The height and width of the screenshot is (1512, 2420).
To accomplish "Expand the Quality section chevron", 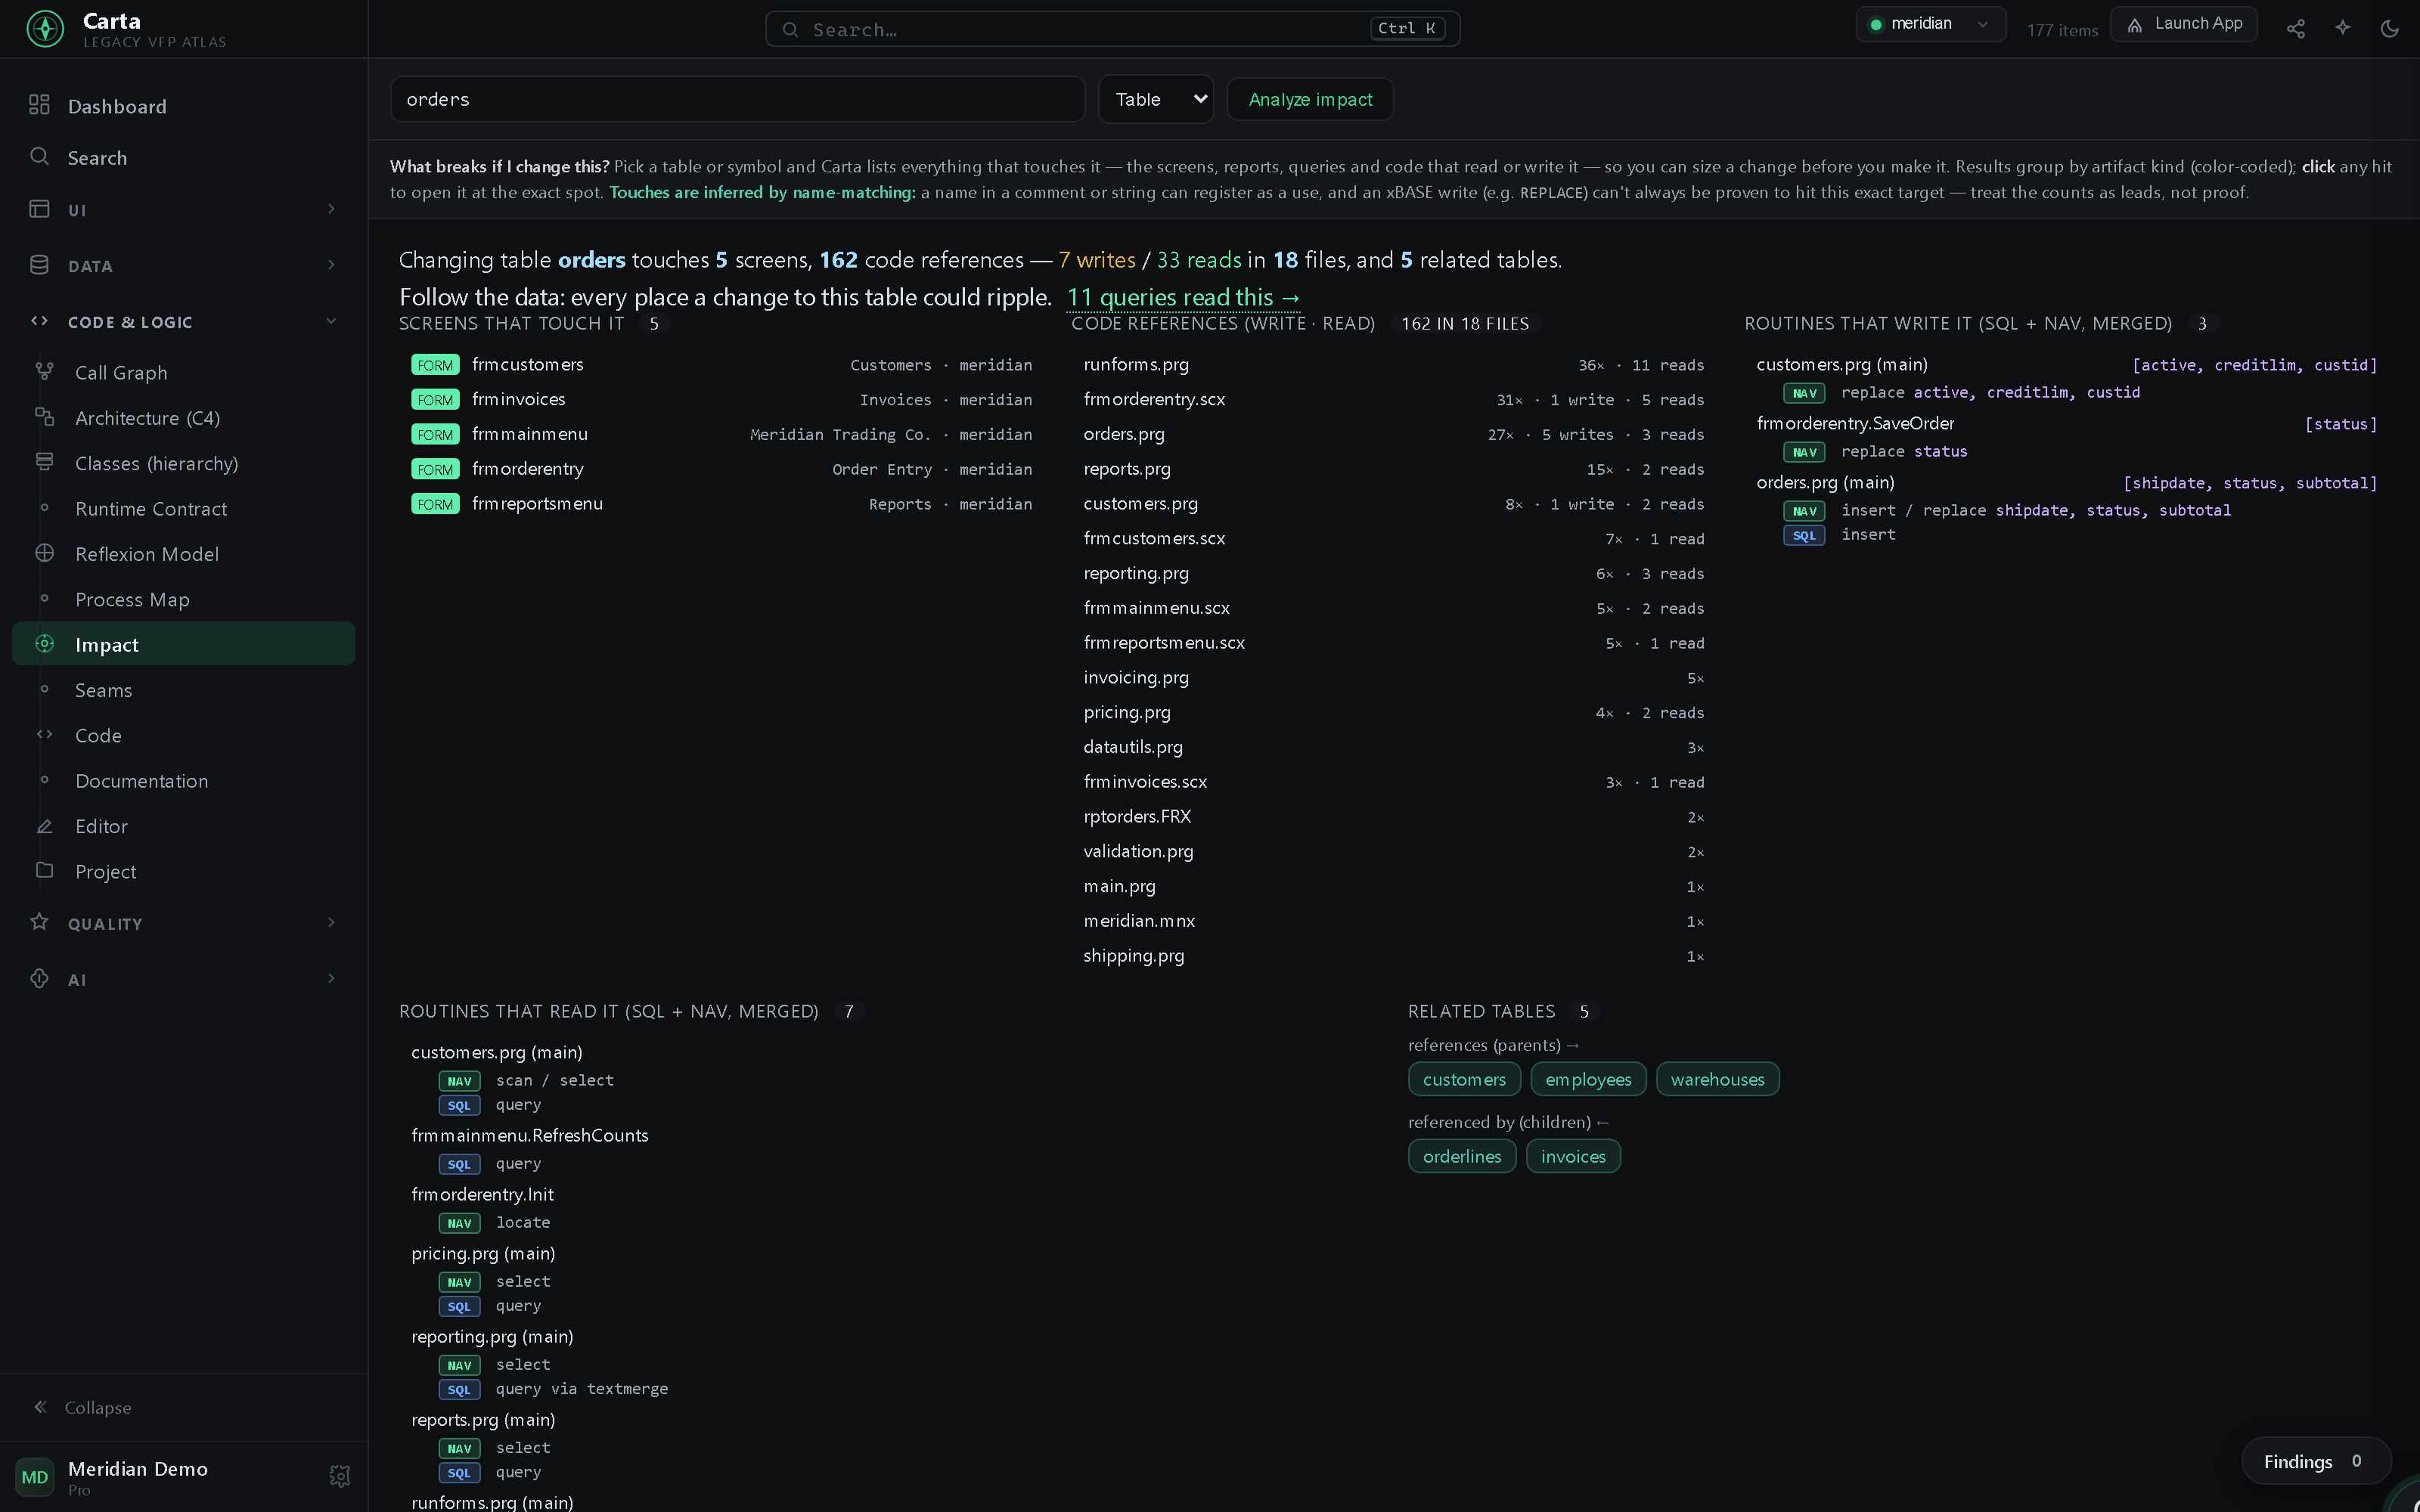I will pos(331,922).
